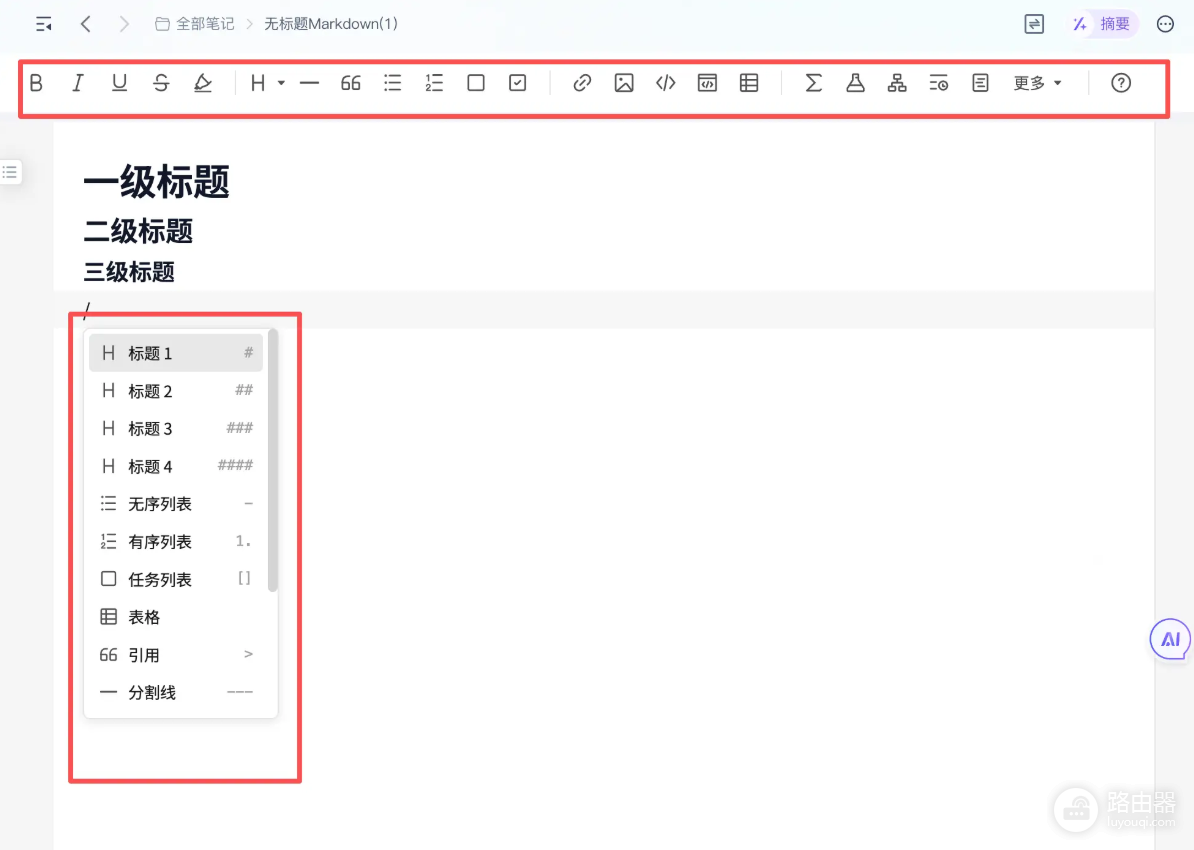Insert ordered list from toolbar
This screenshot has width=1194, height=850.
434,83
